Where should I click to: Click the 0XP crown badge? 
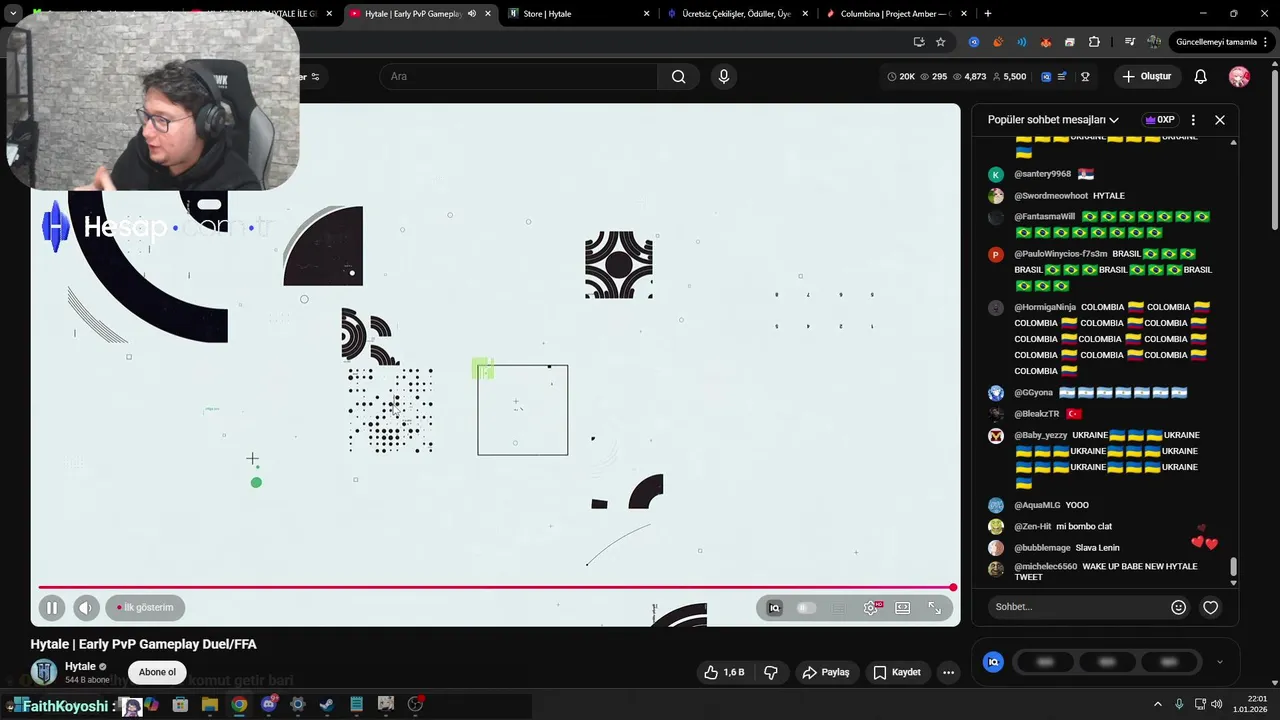1160,119
